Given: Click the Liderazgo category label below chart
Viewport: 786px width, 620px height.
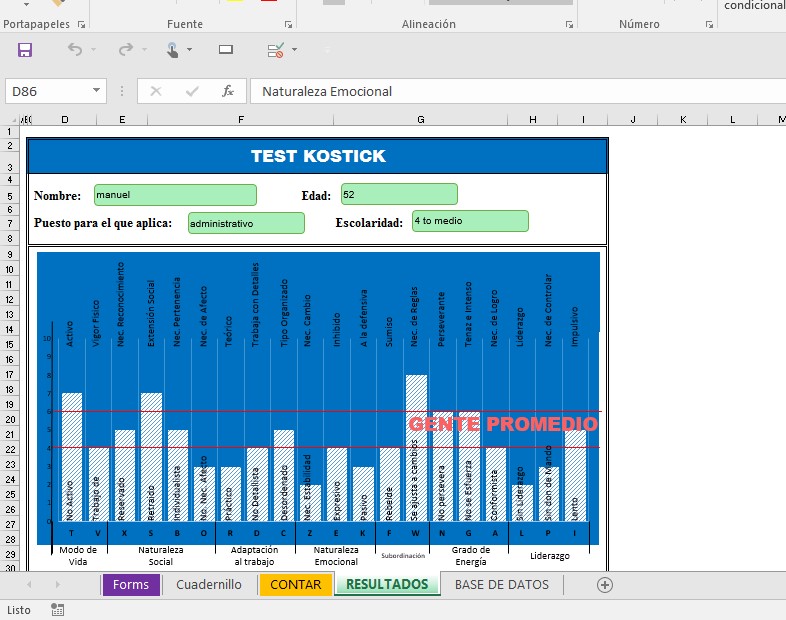Looking at the screenshot, I should coord(550,556).
